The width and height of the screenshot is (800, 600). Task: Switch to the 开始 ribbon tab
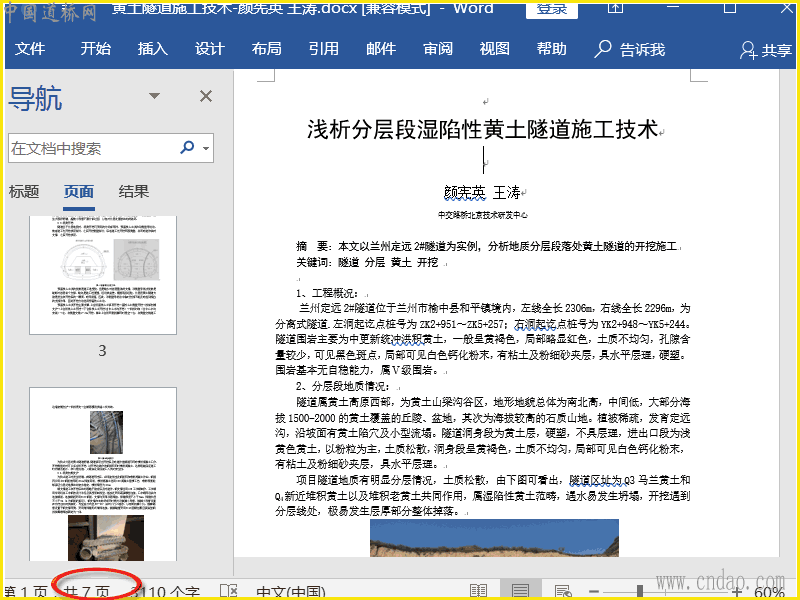(x=95, y=49)
